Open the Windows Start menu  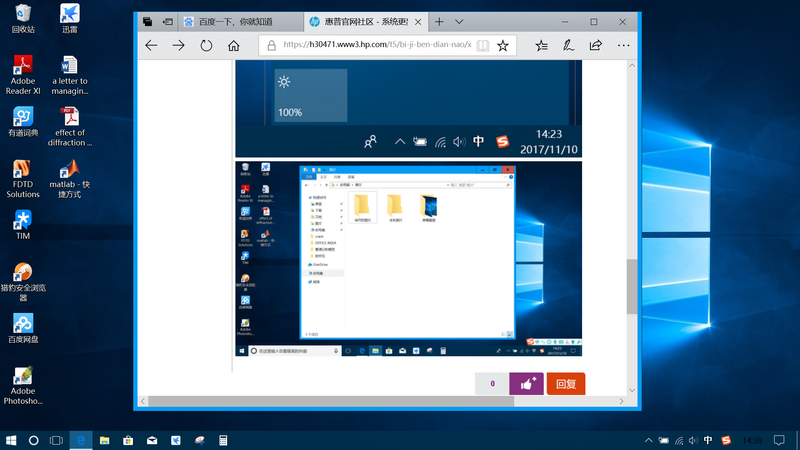11,440
